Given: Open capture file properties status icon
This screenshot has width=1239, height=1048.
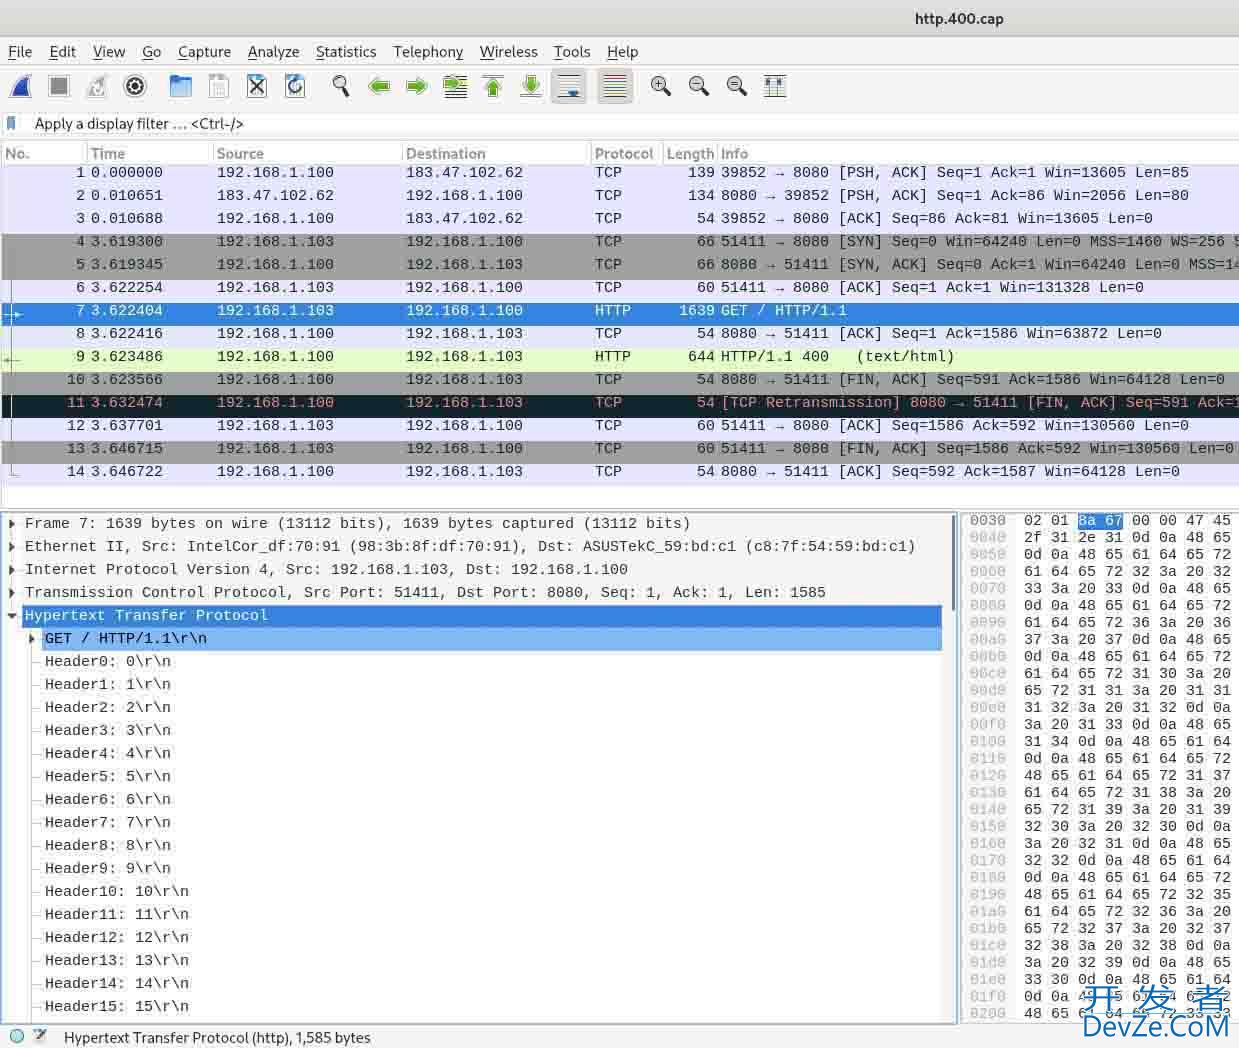Looking at the screenshot, I should (x=41, y=1037).
